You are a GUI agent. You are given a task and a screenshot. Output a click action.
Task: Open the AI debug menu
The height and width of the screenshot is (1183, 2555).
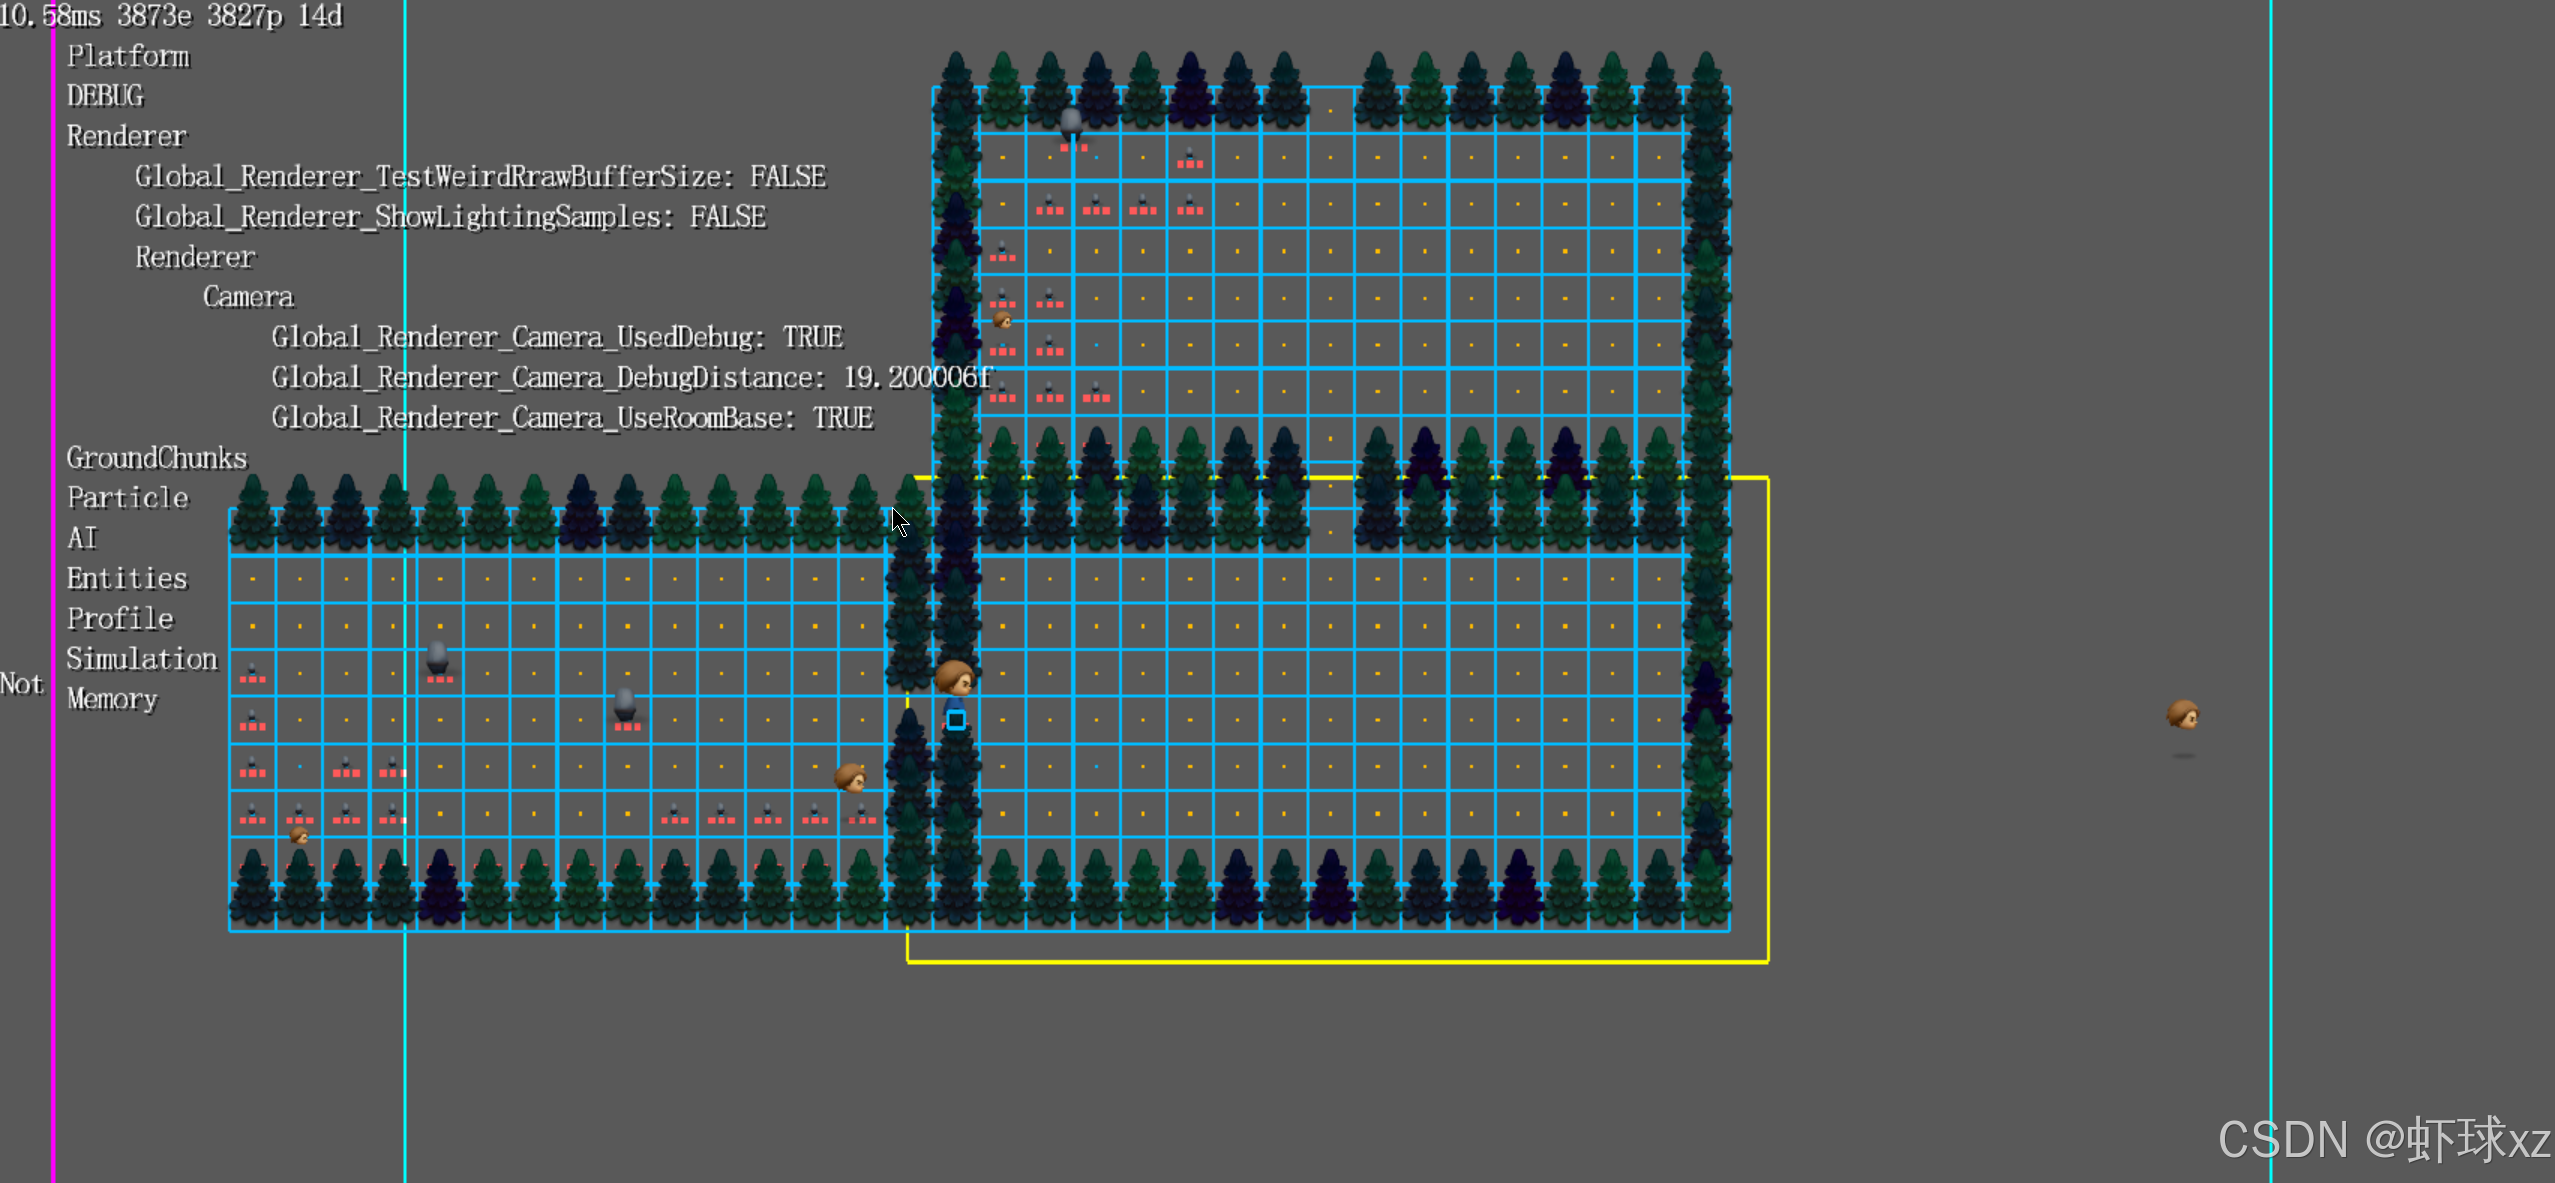point(82,538)
